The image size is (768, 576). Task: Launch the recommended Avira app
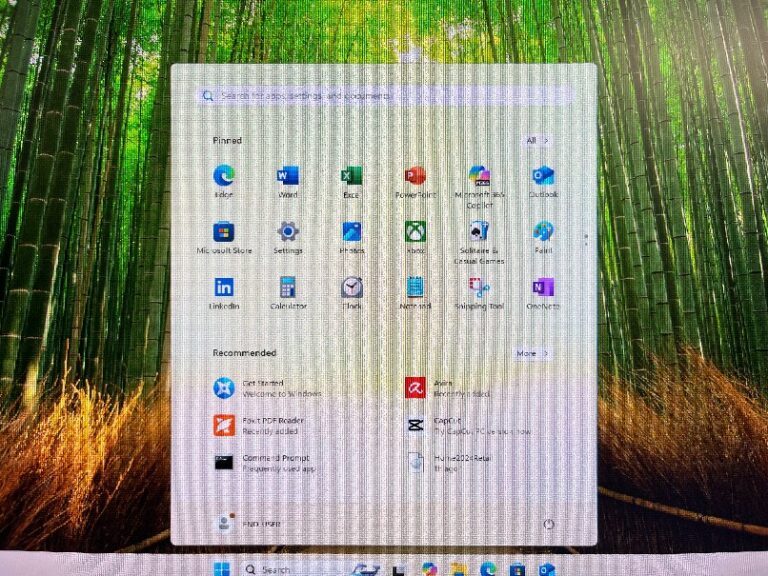415,388
